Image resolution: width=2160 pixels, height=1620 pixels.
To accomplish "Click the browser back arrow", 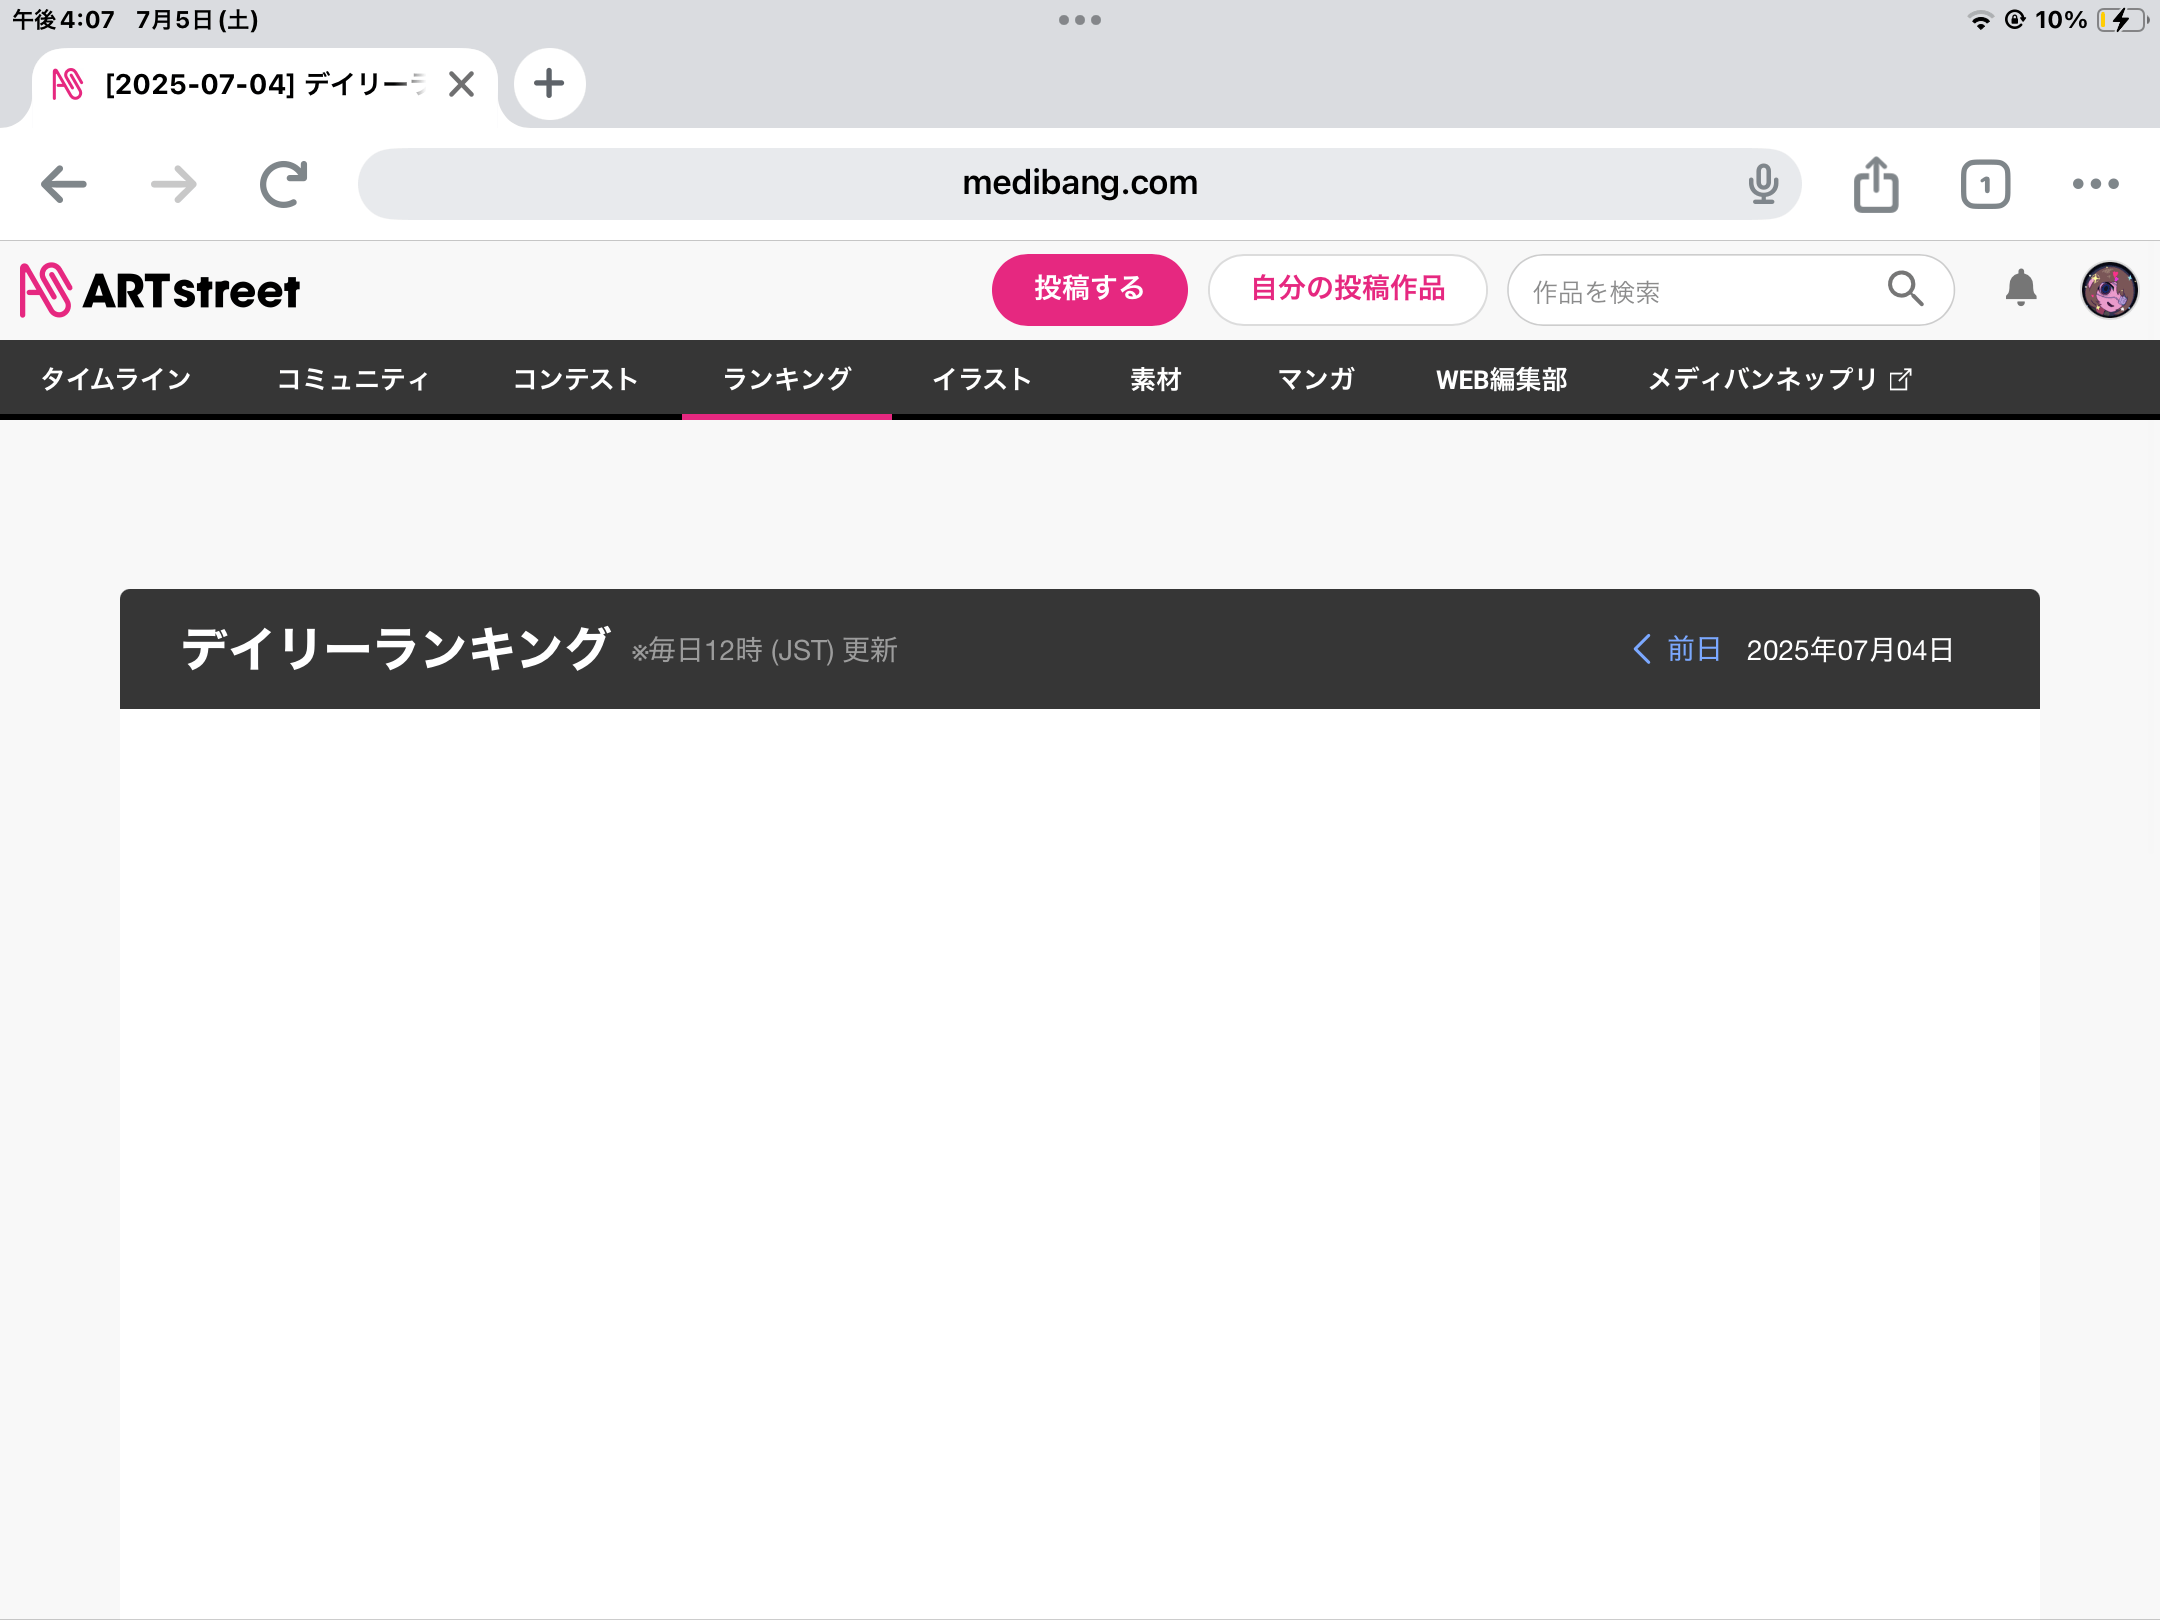I will pos(64,184).
